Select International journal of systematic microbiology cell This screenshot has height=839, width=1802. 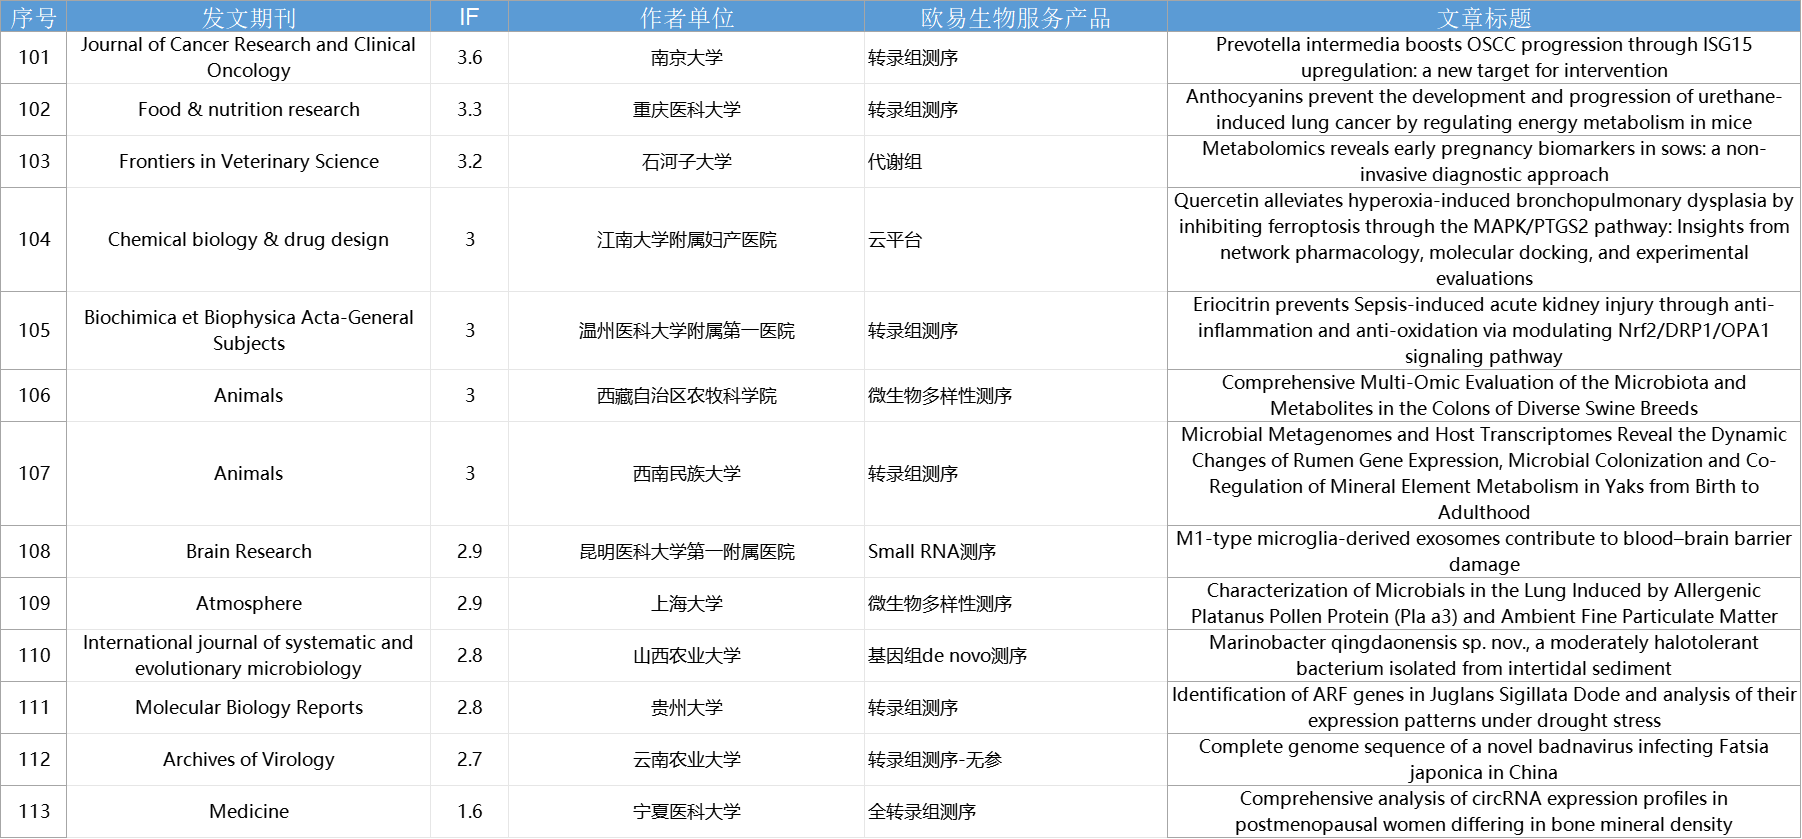coord(249,656)
